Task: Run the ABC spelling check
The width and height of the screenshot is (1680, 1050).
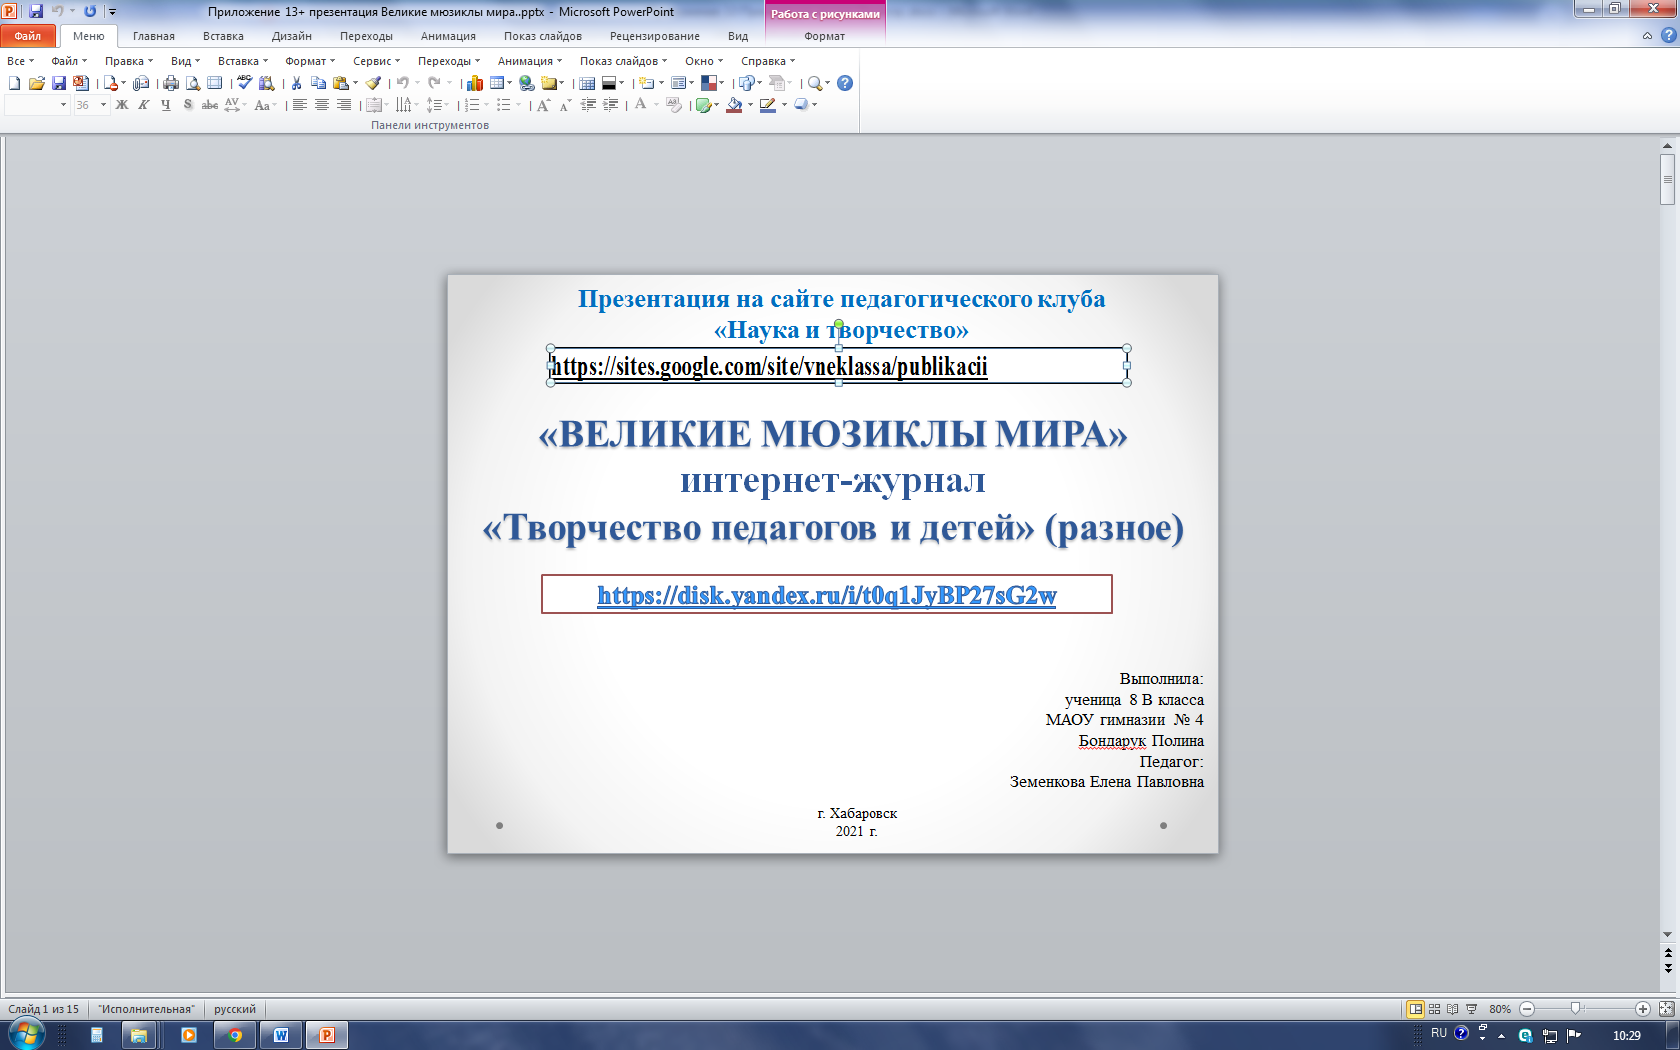Action: coord(244,82)
